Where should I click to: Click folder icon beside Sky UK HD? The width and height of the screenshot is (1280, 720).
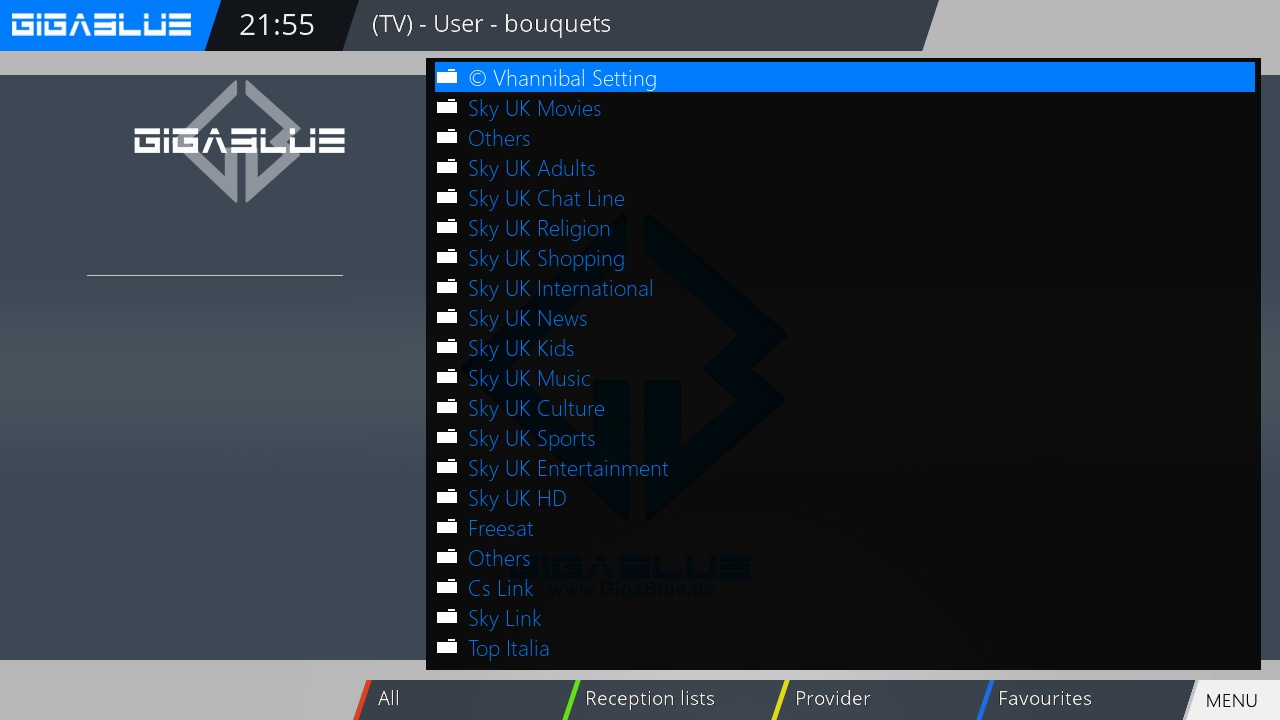(447, 497)
